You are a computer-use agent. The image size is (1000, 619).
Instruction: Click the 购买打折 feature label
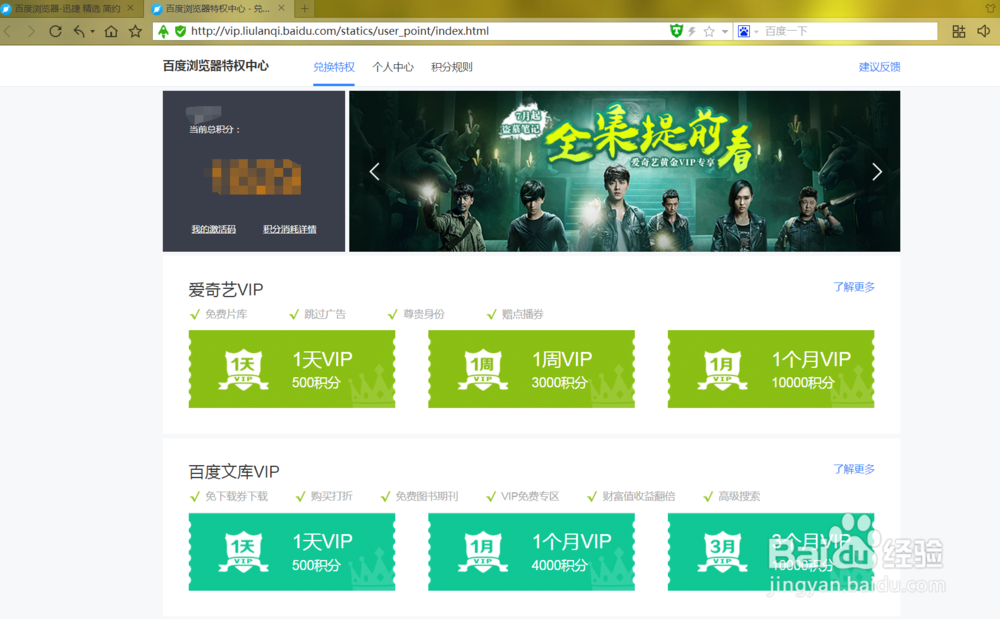pos(332,497)
